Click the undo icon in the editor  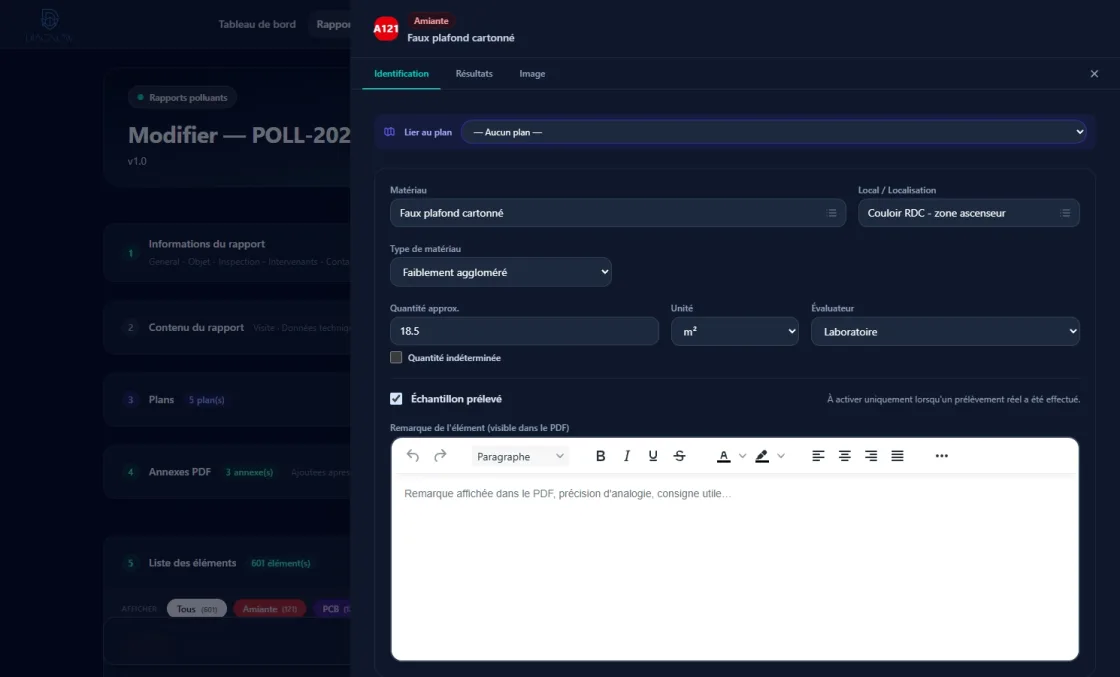pyautogui.click(x=413, y=456)
